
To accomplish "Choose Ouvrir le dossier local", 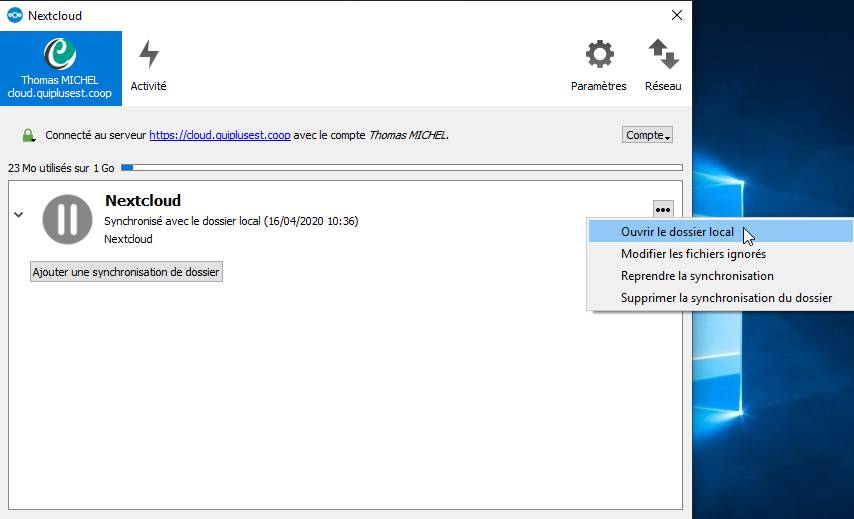I will pyautogui.click(x=721, y=231).
